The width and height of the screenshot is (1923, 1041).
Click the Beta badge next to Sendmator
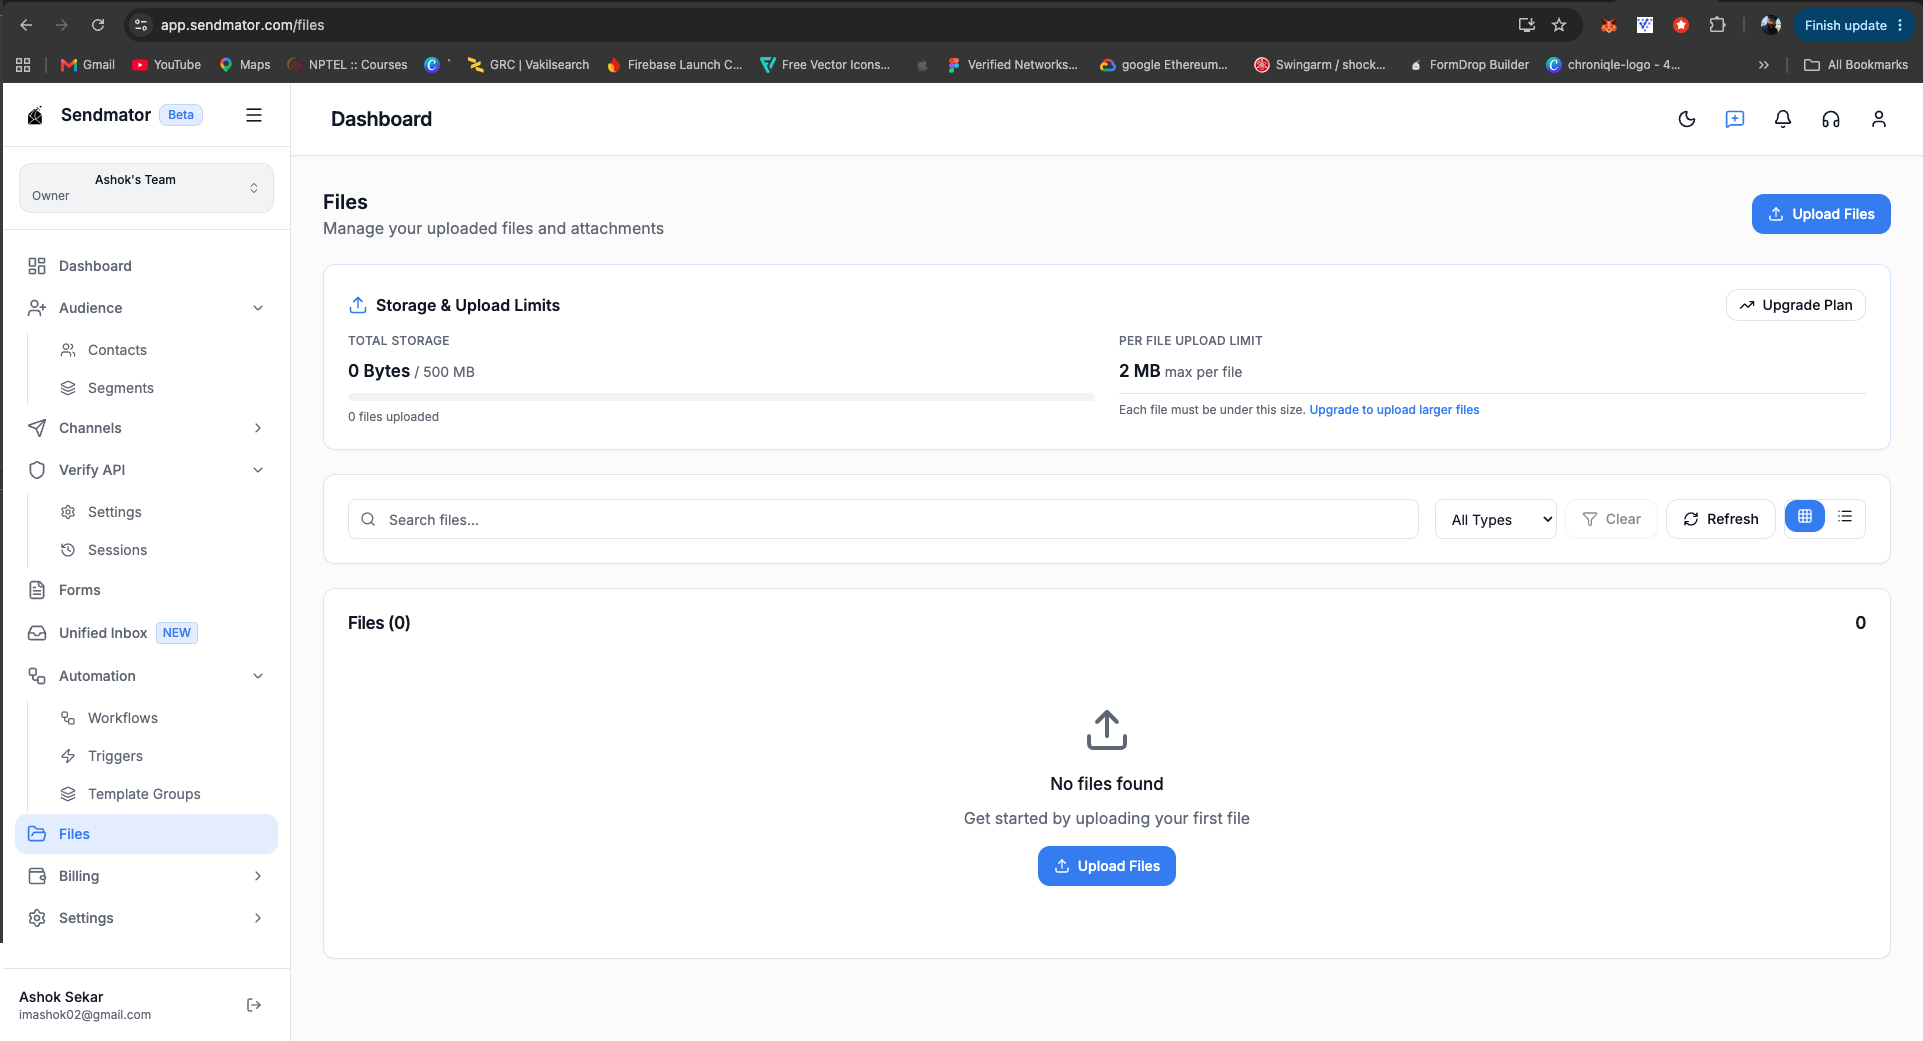click(181, 115)
